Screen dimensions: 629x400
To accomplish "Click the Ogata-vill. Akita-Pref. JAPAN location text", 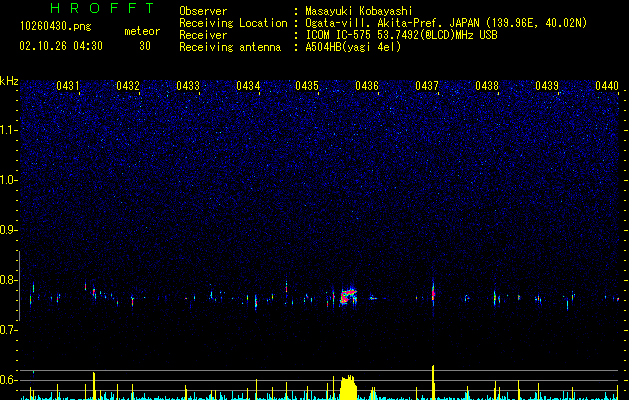I will pos(446,23).
